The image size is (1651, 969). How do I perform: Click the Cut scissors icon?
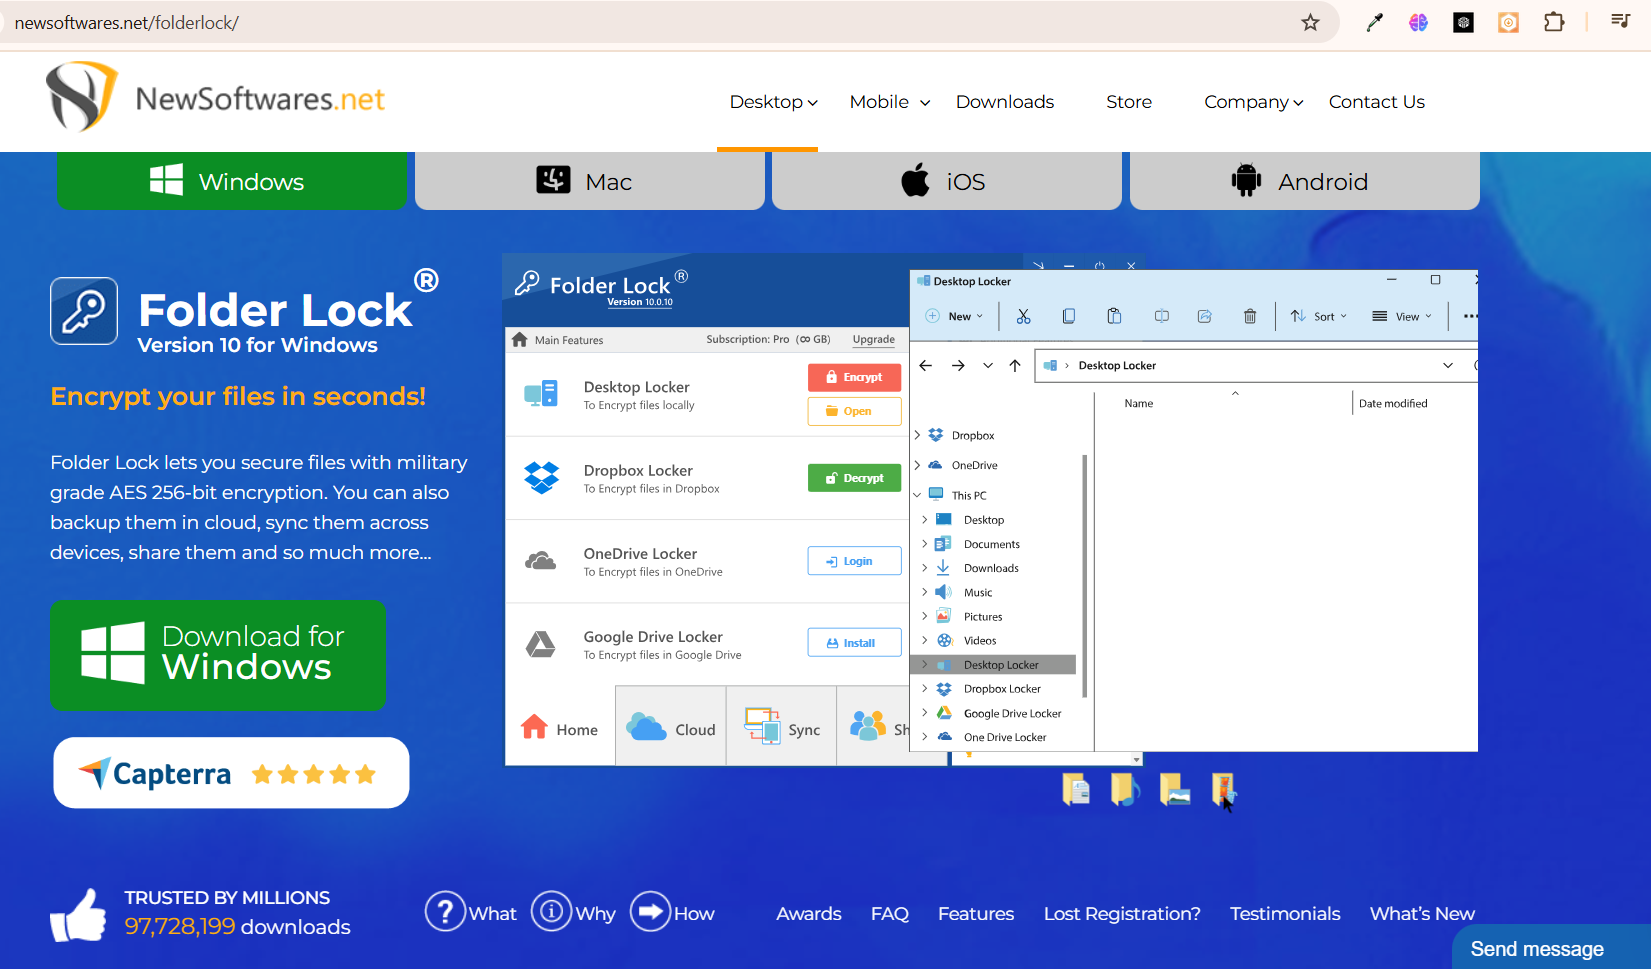coord(1023,316)
